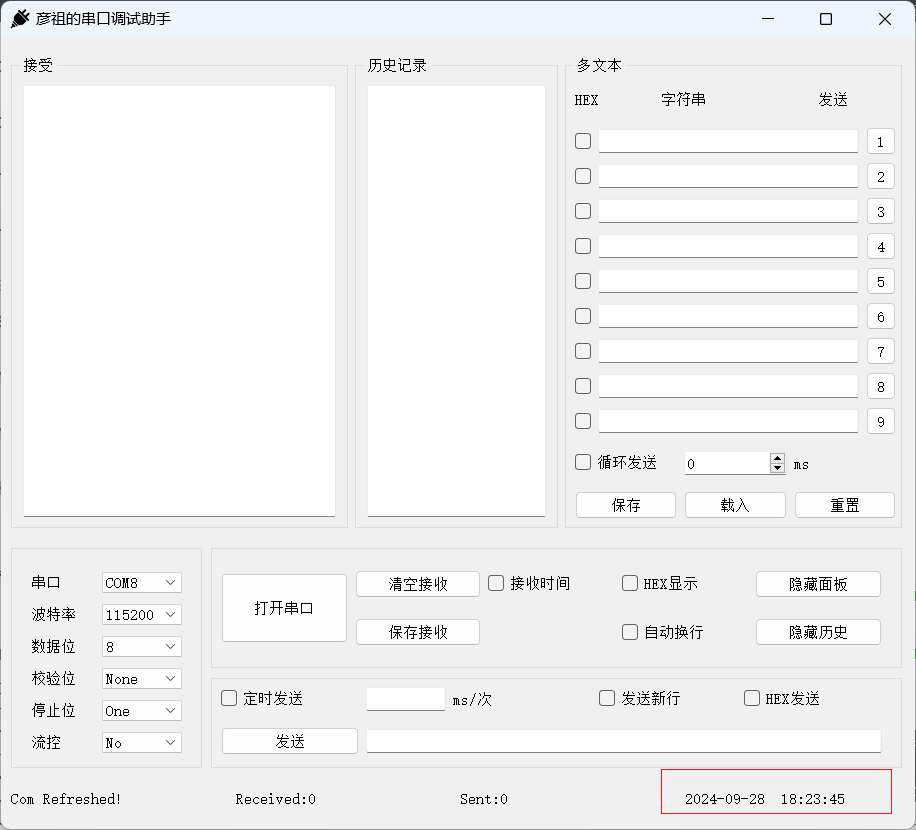Click the 打开串口 button
This screenshot has width=916, height=830.
284,608
